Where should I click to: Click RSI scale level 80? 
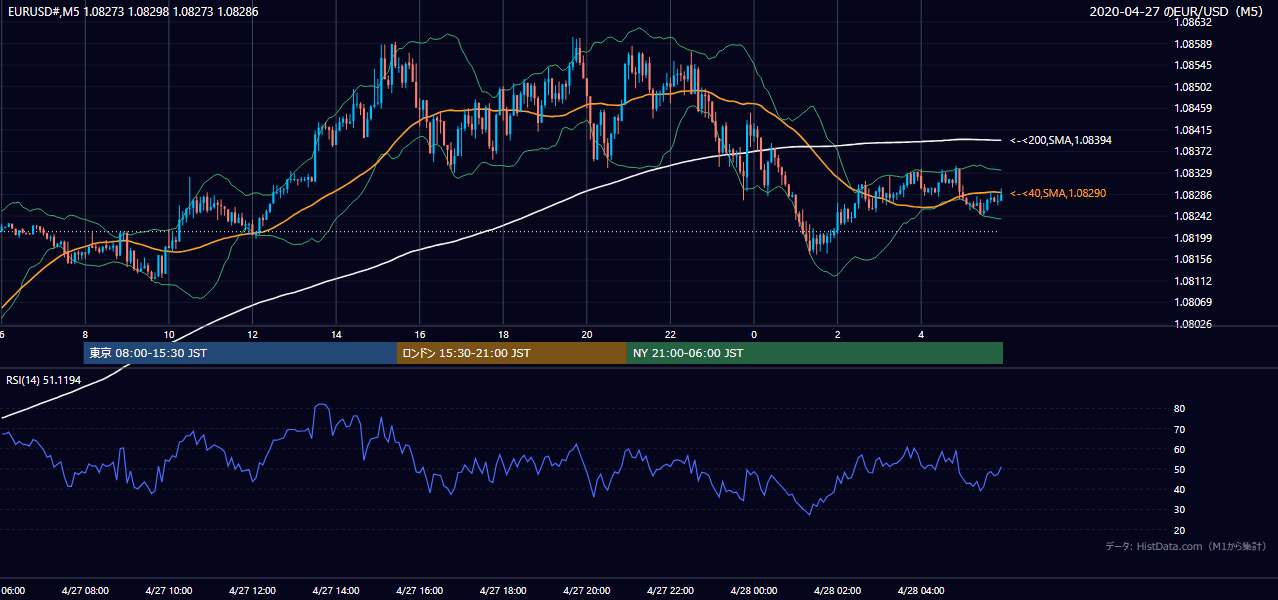click(x=1180, y=409)
